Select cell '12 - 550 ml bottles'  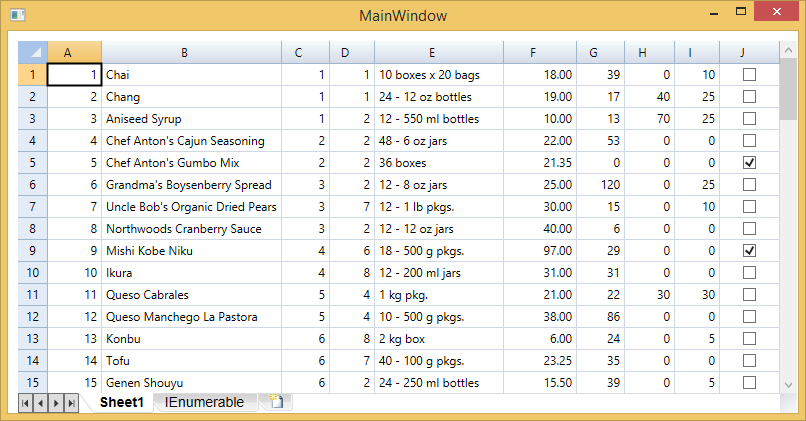[x=439, y=119]
